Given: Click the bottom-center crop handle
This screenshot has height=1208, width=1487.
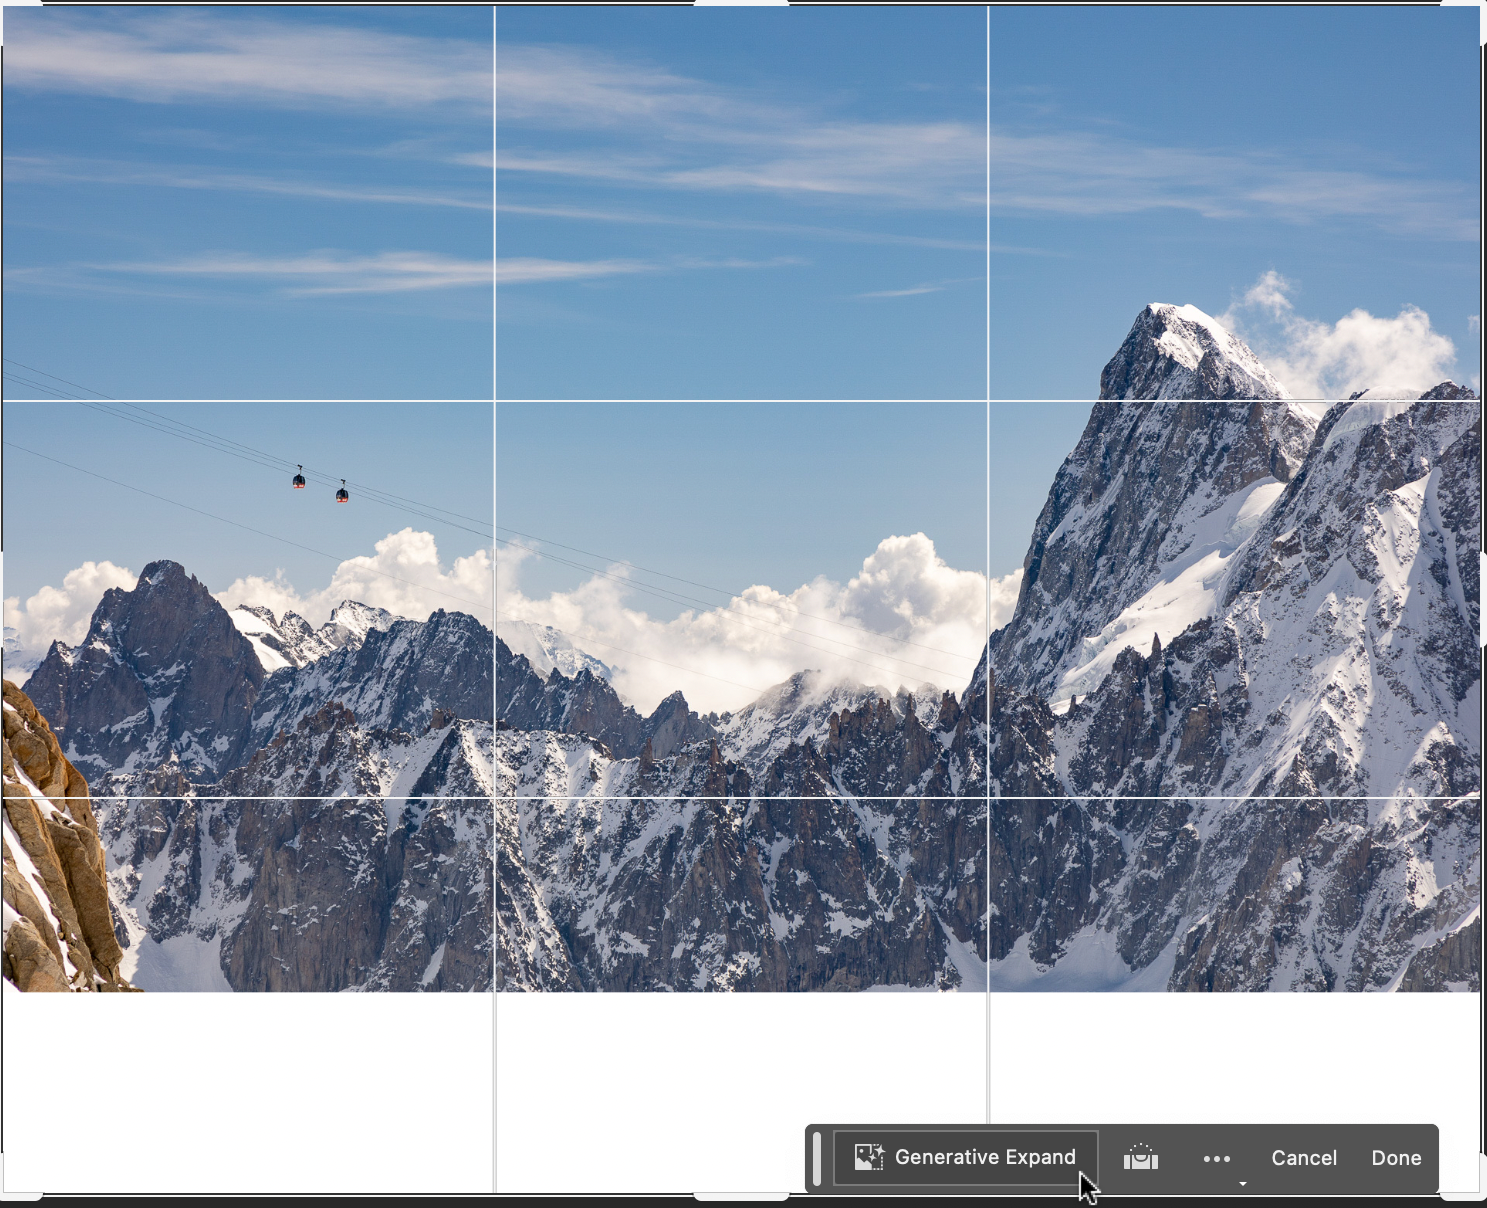Looking at the screenshot, I should click(x=744, y=1198).
